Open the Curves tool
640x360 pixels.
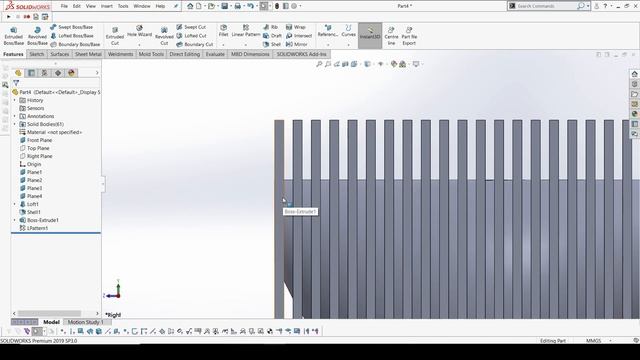click(x=348, y=31)
